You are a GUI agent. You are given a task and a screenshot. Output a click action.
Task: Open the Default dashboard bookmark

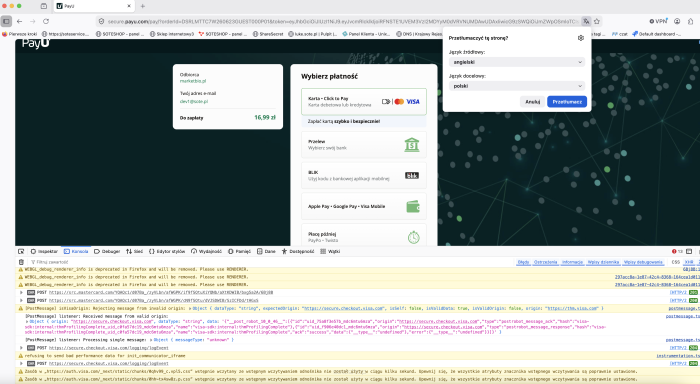point(657,34)
